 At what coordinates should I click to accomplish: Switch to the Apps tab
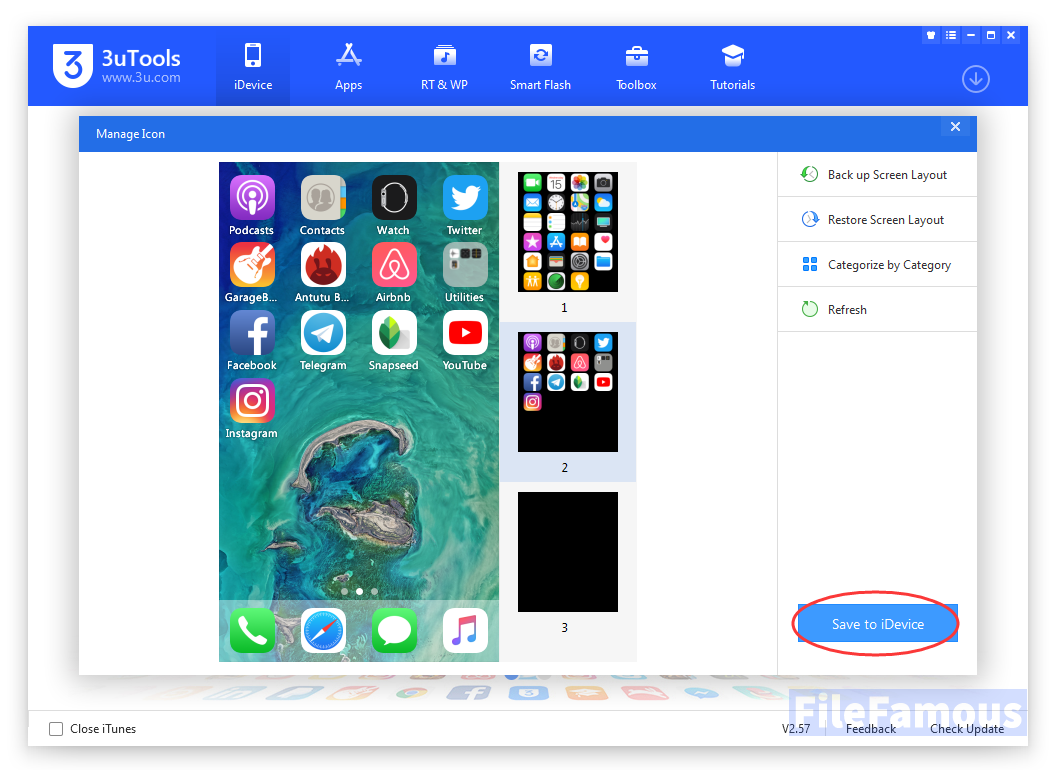click(349, 67)
